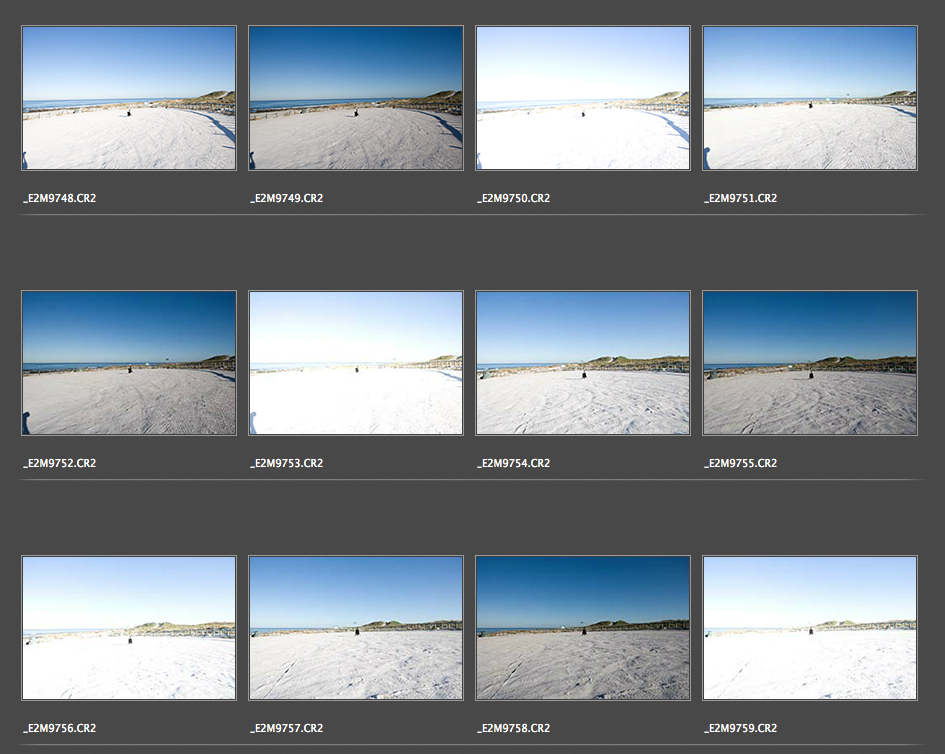Select the _E2M9751.CR2 filename label
Image resolution: width=945 pixels, height=754 pixels.
[740, 199]
